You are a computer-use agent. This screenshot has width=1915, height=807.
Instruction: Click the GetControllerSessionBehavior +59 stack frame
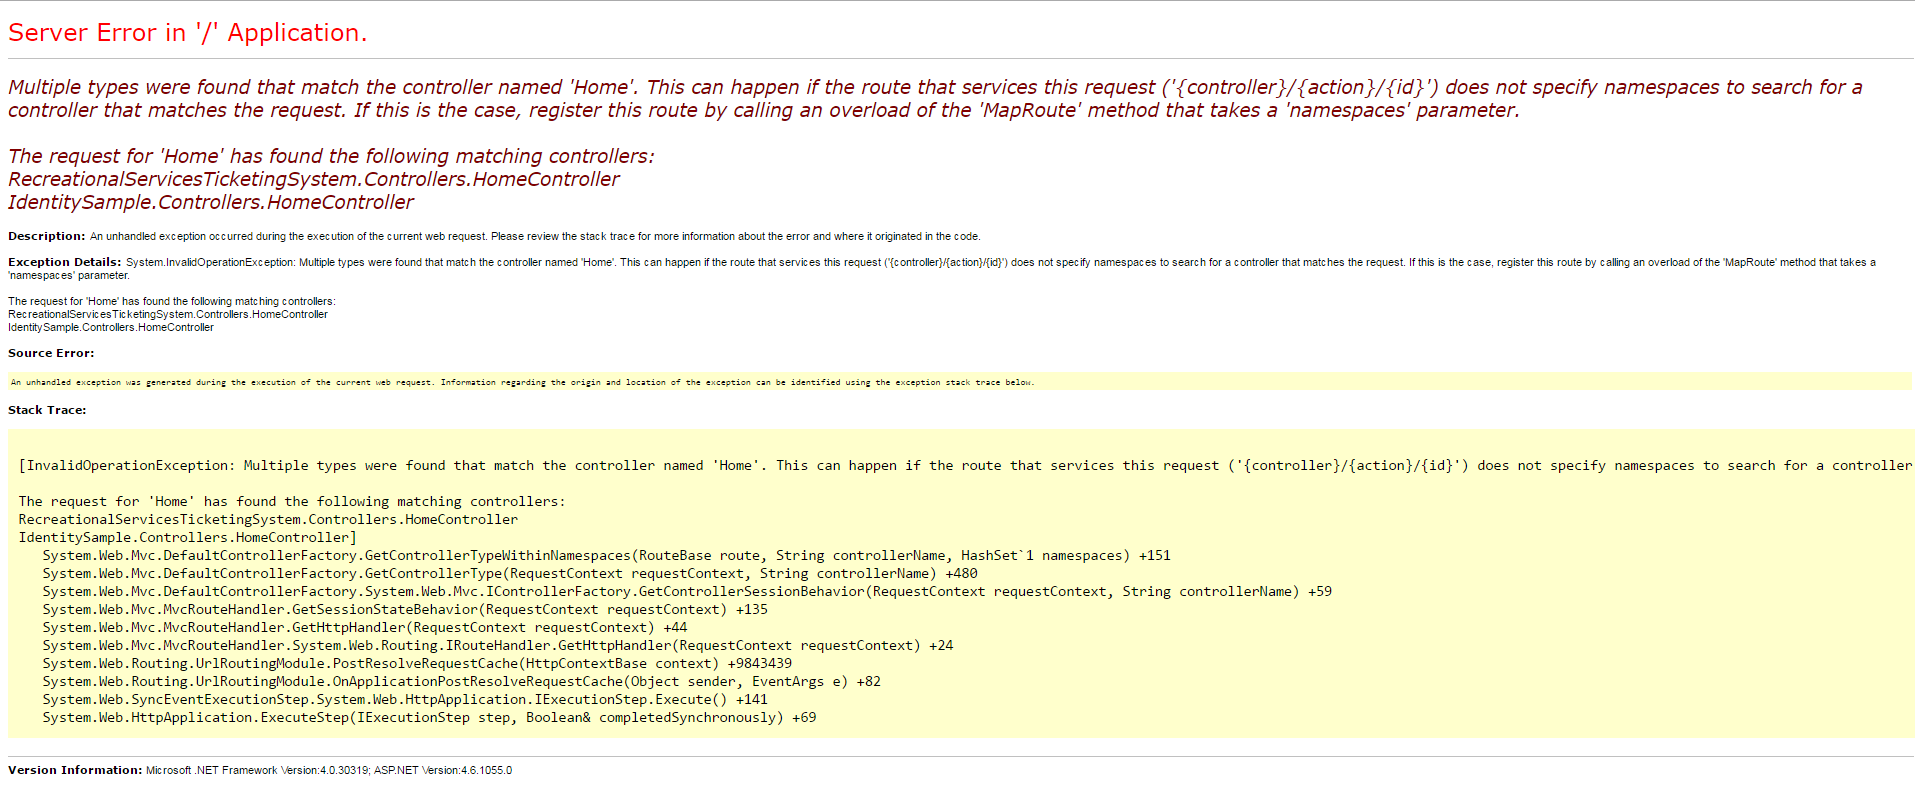pyautogui.click(x=687, y=591)
